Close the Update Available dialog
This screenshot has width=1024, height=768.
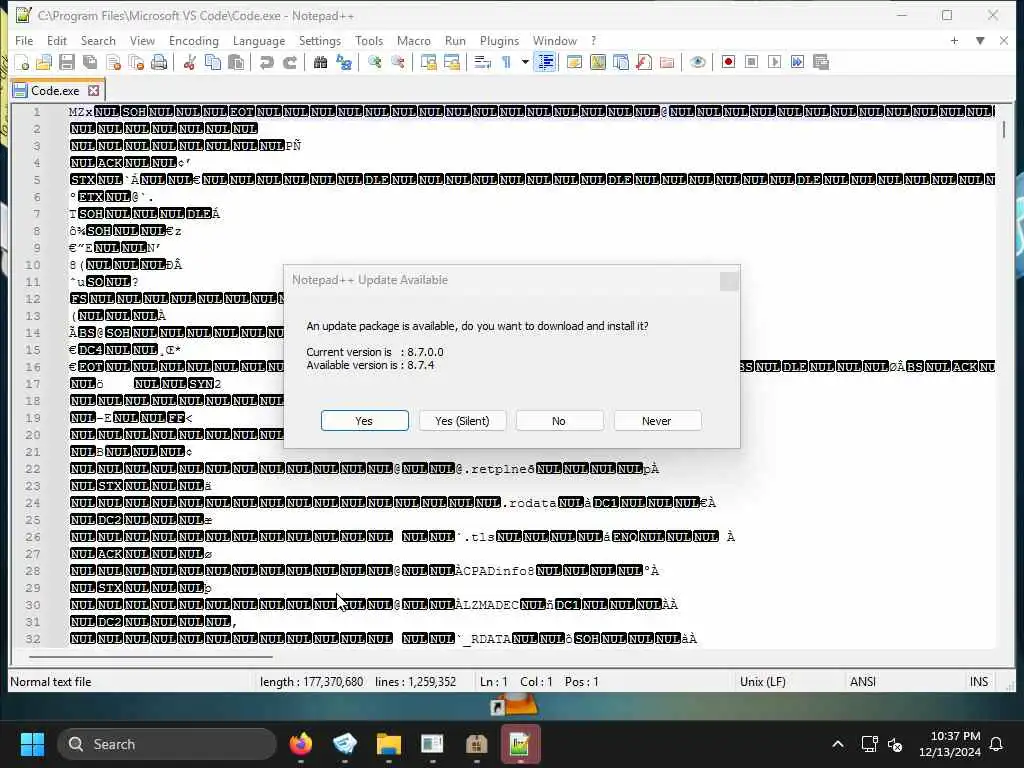(729, 281)
